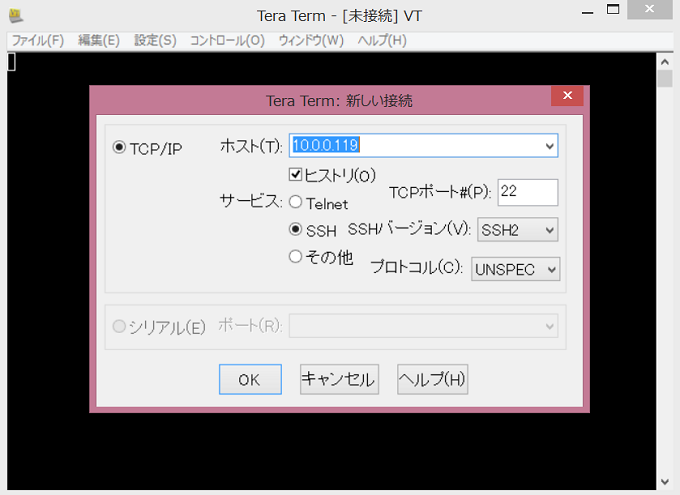Open the 設定(S) menu

155,41
